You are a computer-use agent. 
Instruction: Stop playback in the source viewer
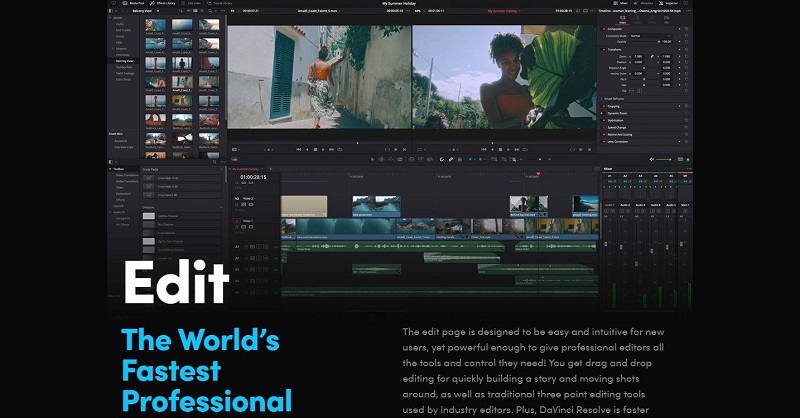[315, 150]
